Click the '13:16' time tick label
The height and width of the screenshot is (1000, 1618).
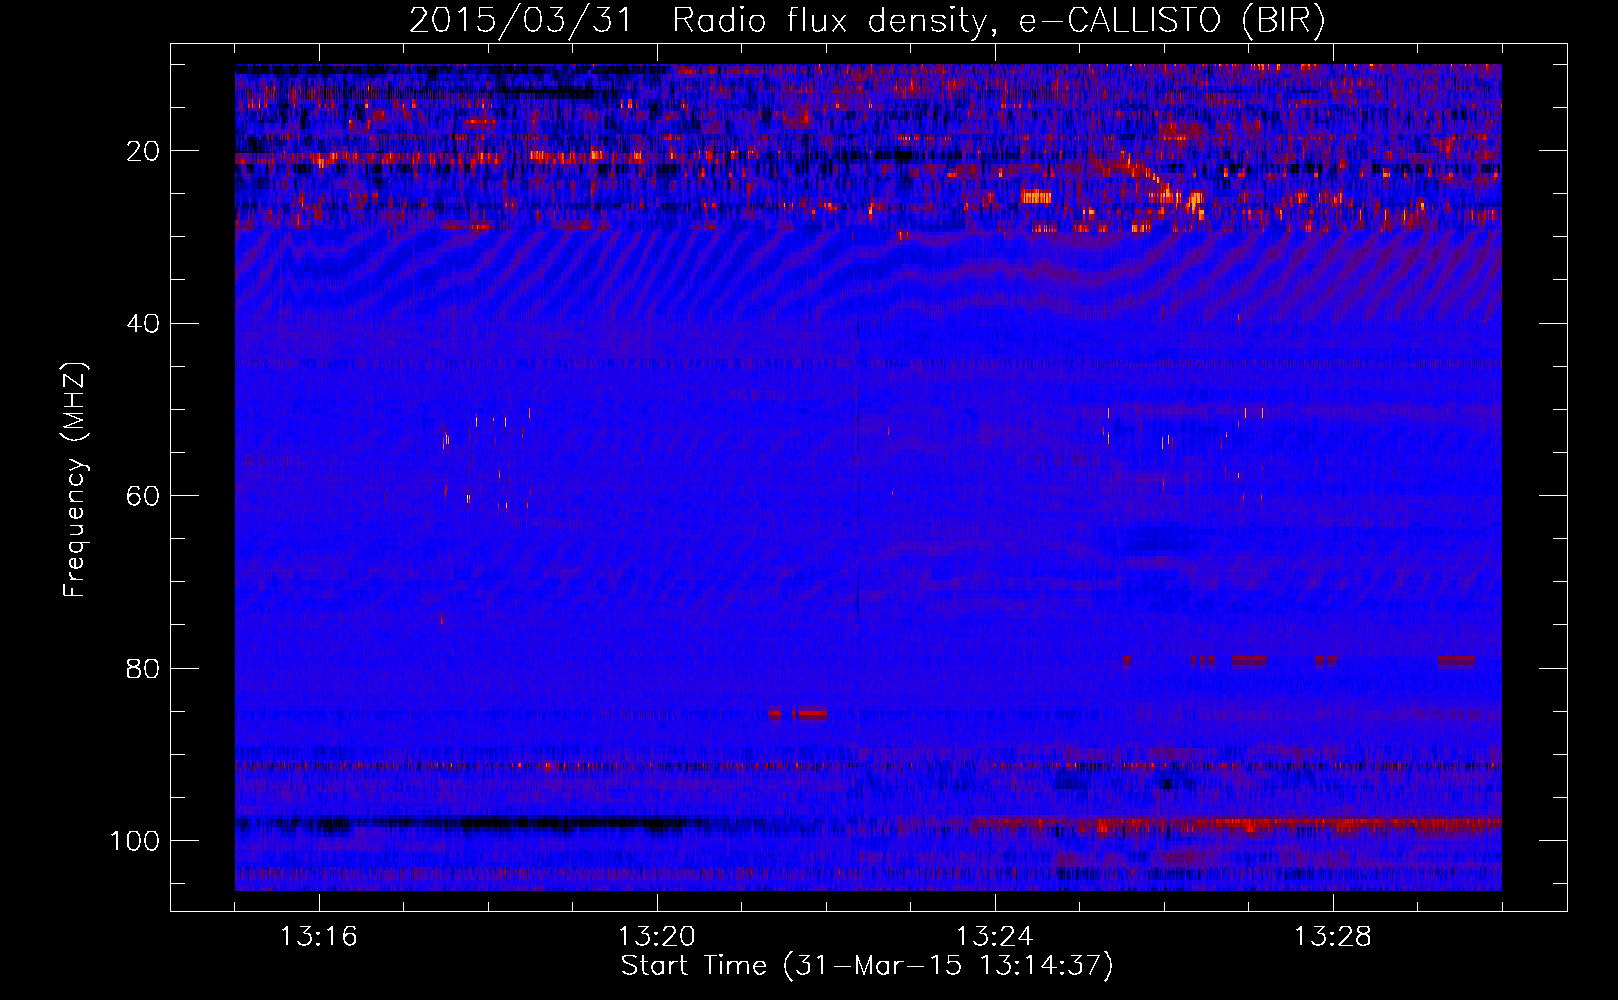pyautogui.click(x=319, y=937)
